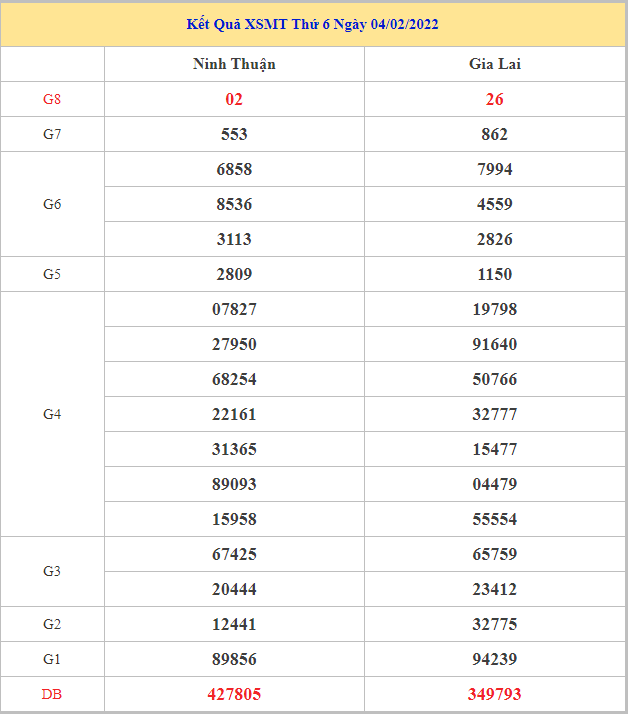The height and width of the screenshot is (715, 628).
Task: Select Gia Lai G4 number 32777
Action: [x=494, y=414]
